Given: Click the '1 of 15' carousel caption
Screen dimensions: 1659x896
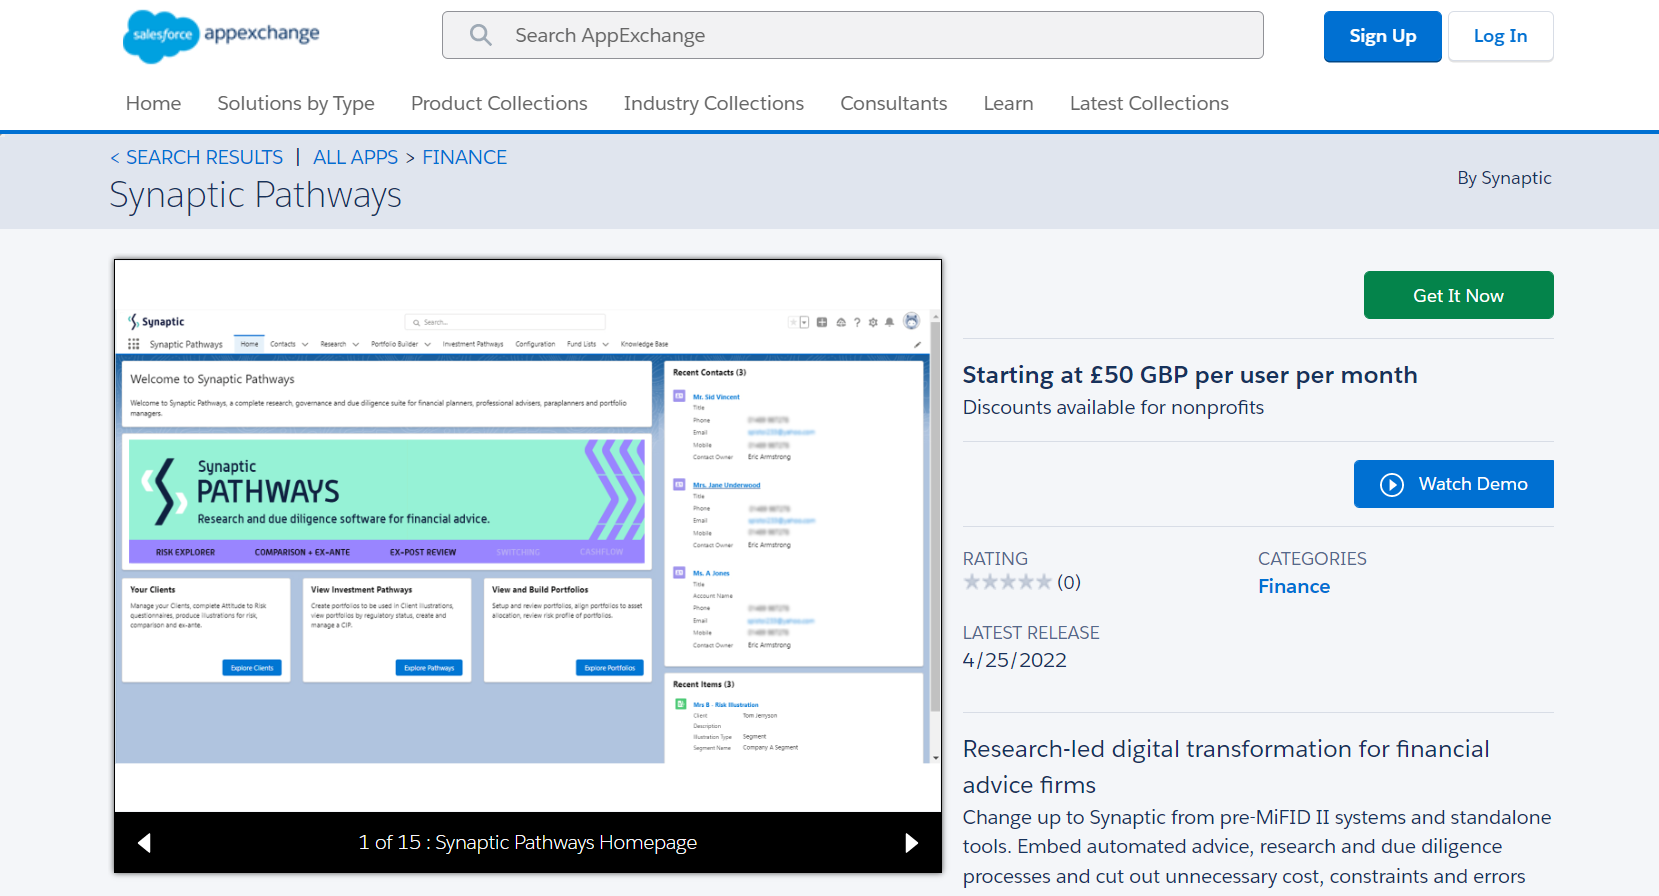Looking at the screenshot, I should (528, 843).
